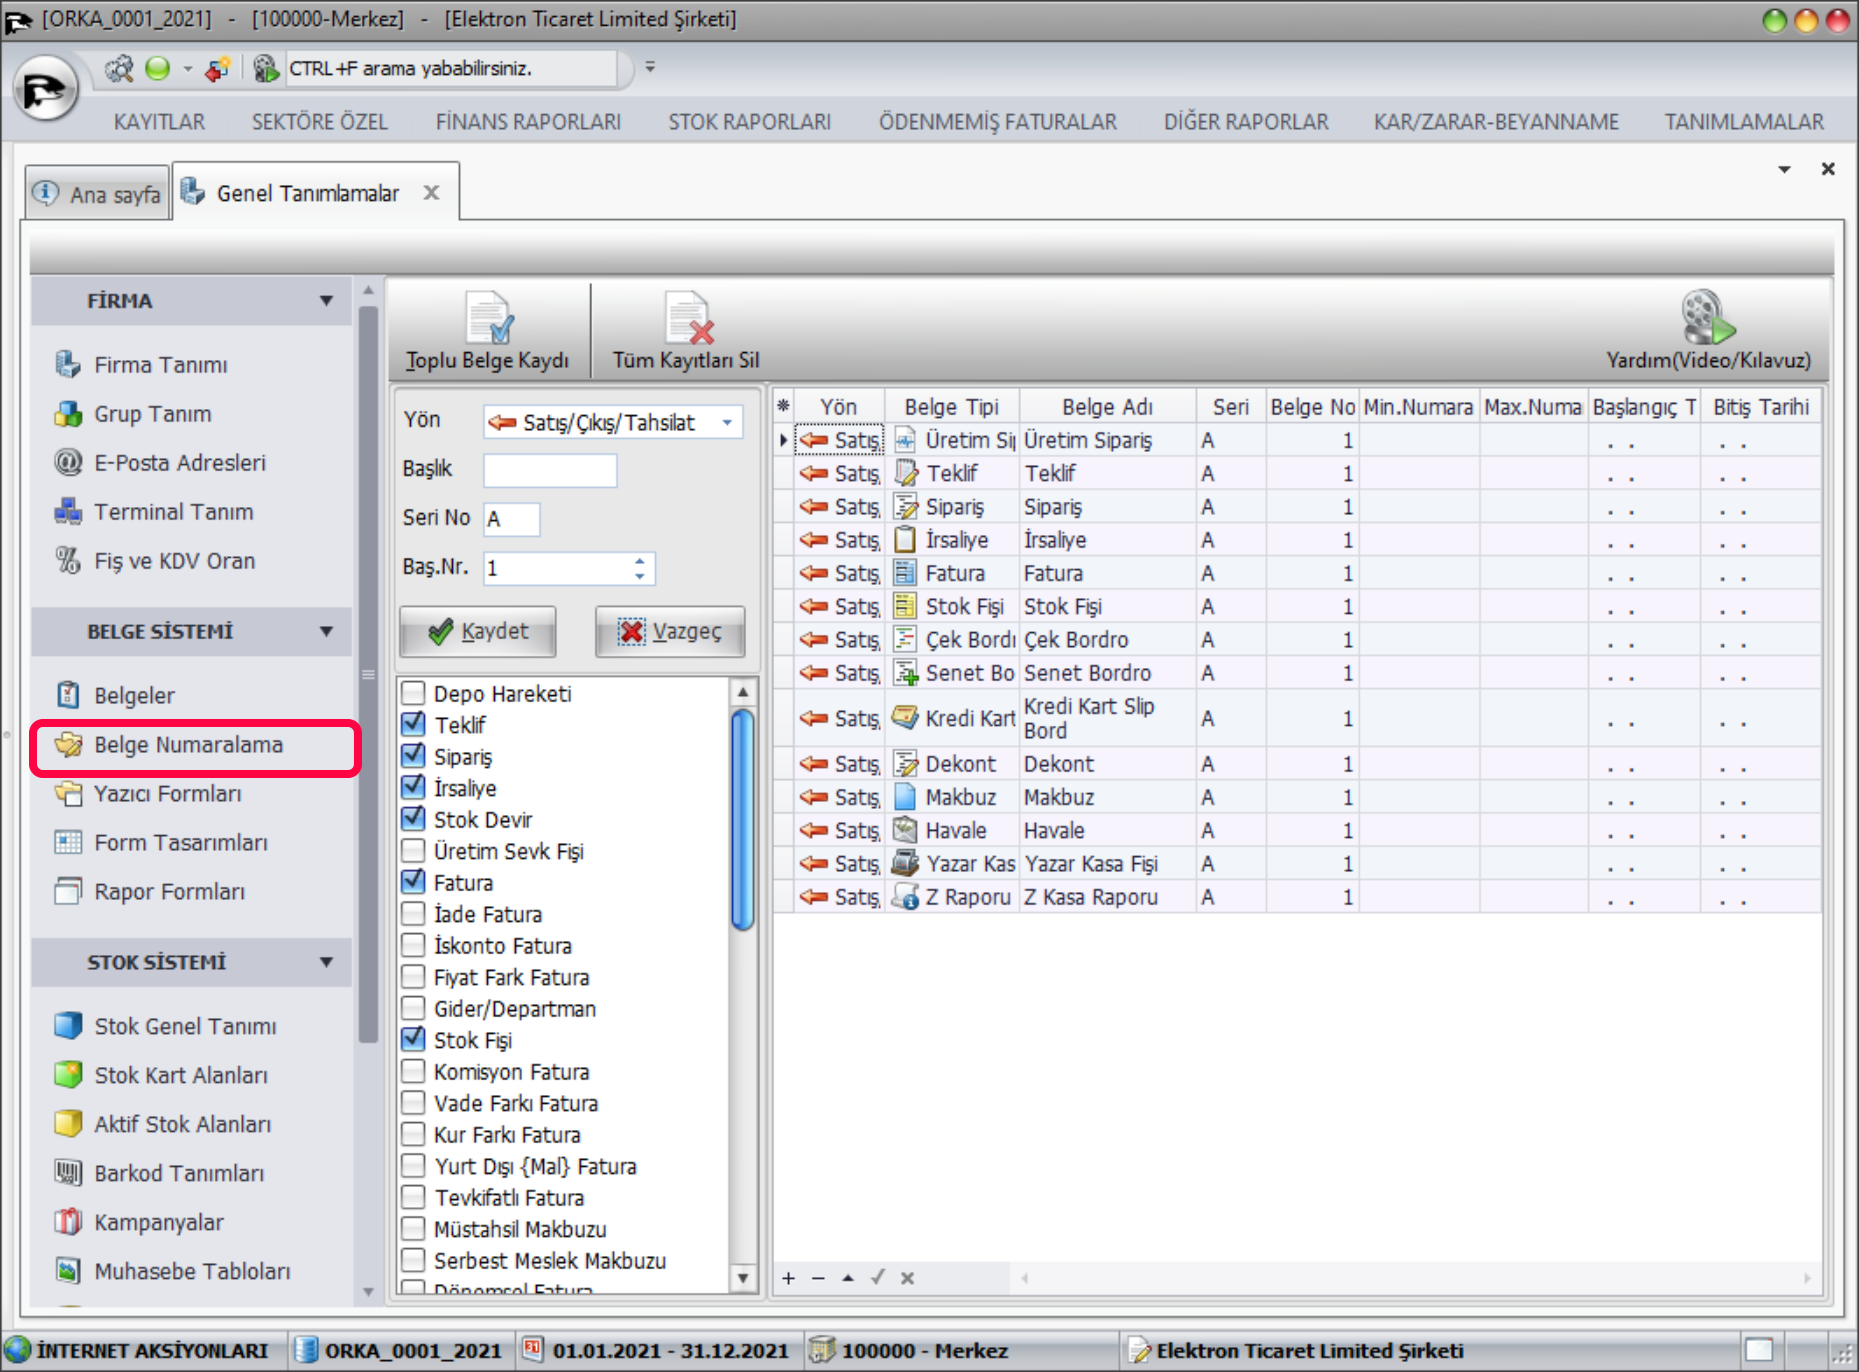Click the gear icon in quick access toolbar

coord(119,68)
